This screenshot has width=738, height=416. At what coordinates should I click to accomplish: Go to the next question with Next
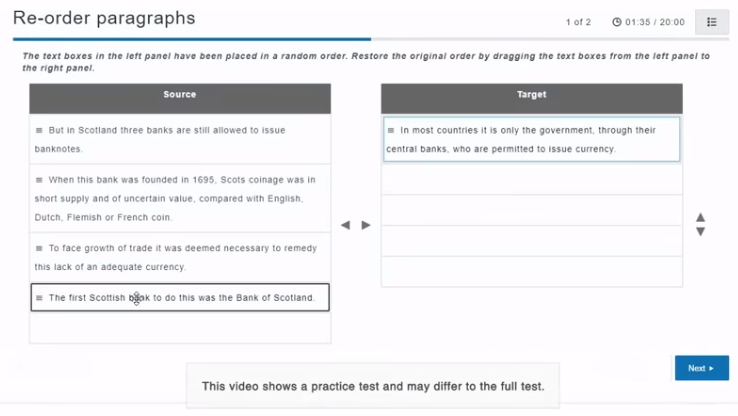point(701,368)
